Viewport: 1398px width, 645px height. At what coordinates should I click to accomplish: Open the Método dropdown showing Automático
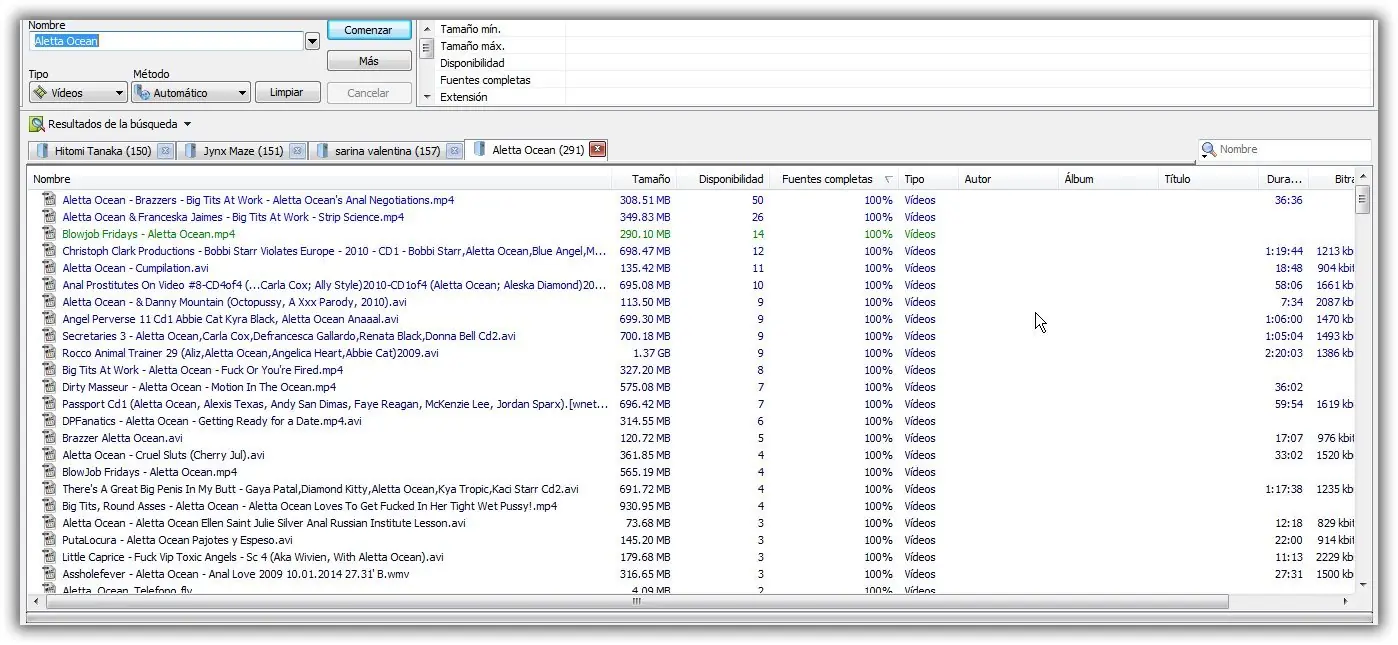click(190, 92)
